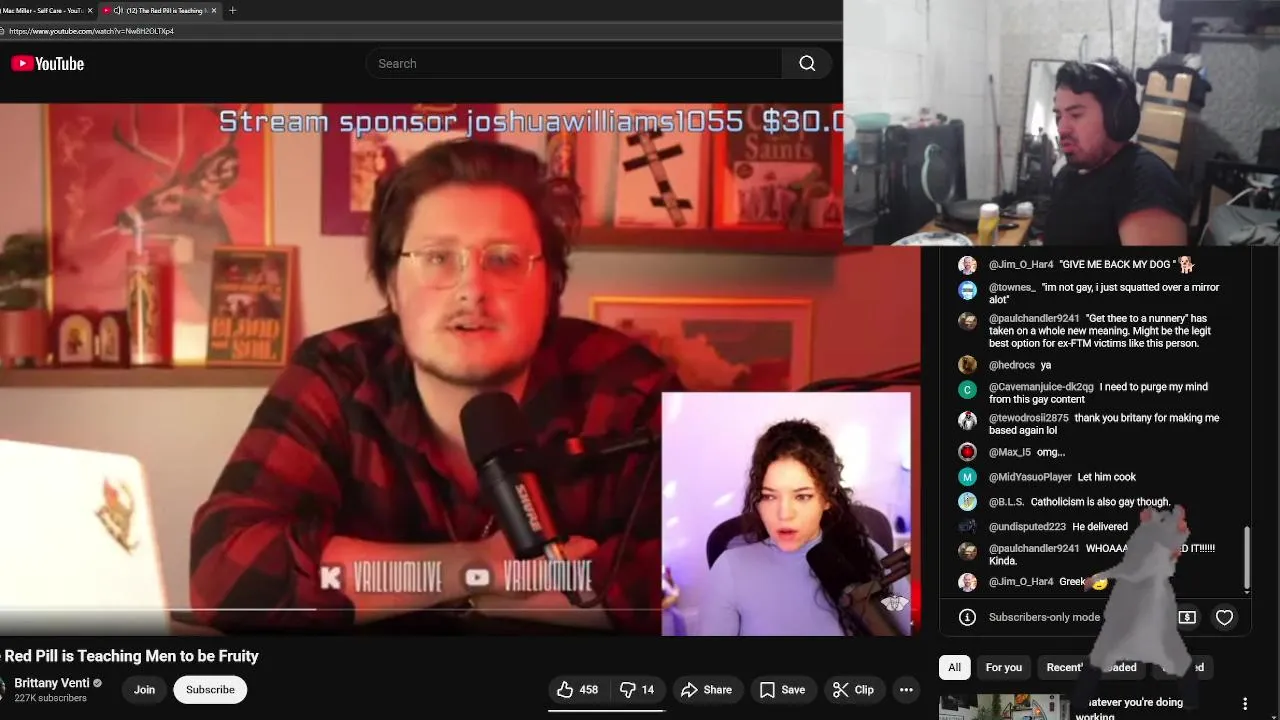
Task: Open @B.L.S. avatar in chat
Action: click(x=967, y=502)
